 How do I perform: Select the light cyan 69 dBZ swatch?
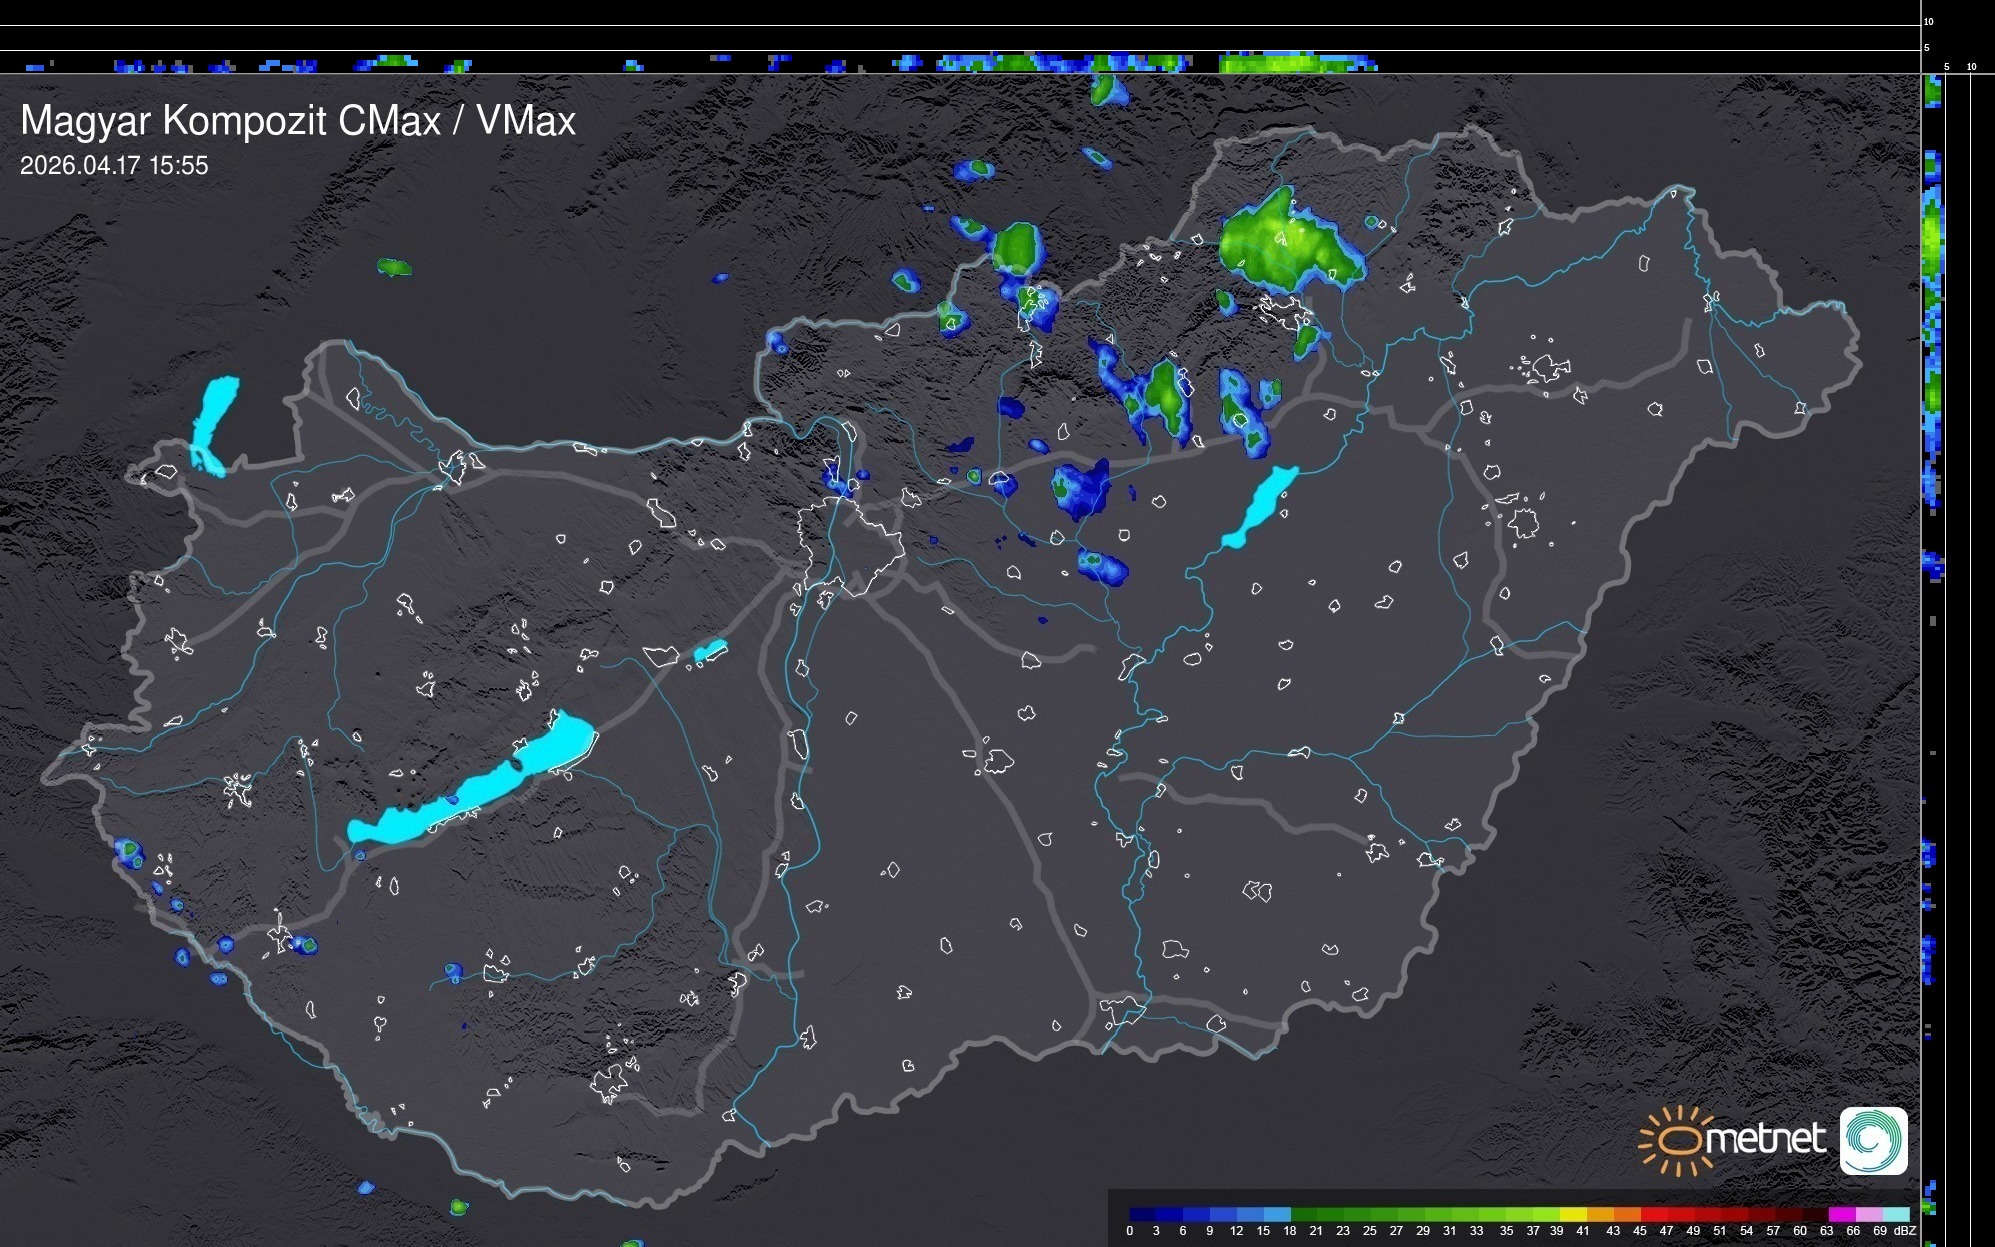[1896, 1214]
